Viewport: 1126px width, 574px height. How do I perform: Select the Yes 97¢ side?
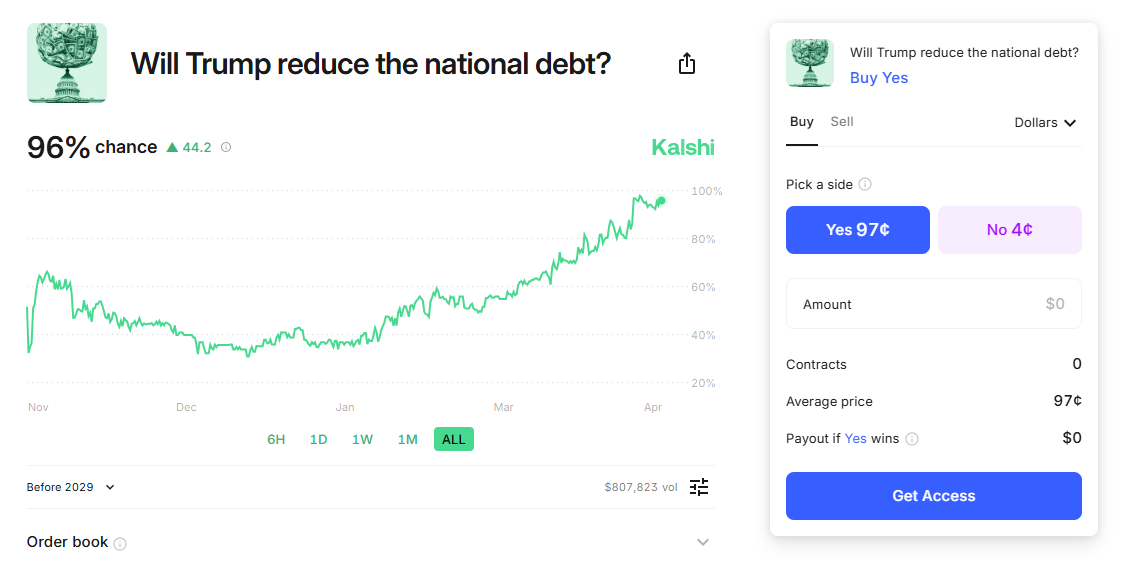[x=857, y=230]
